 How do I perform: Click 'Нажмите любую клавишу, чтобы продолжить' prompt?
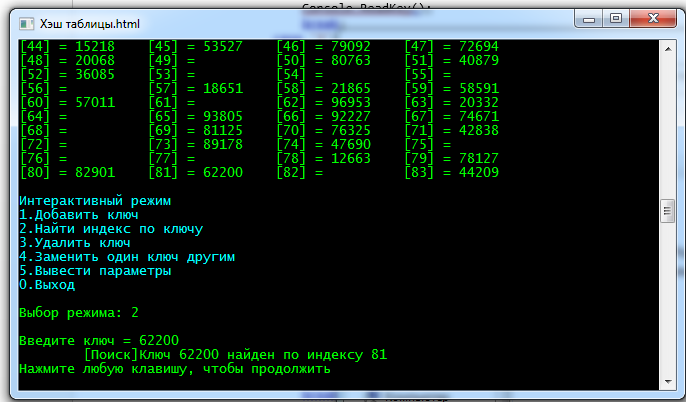175,368
